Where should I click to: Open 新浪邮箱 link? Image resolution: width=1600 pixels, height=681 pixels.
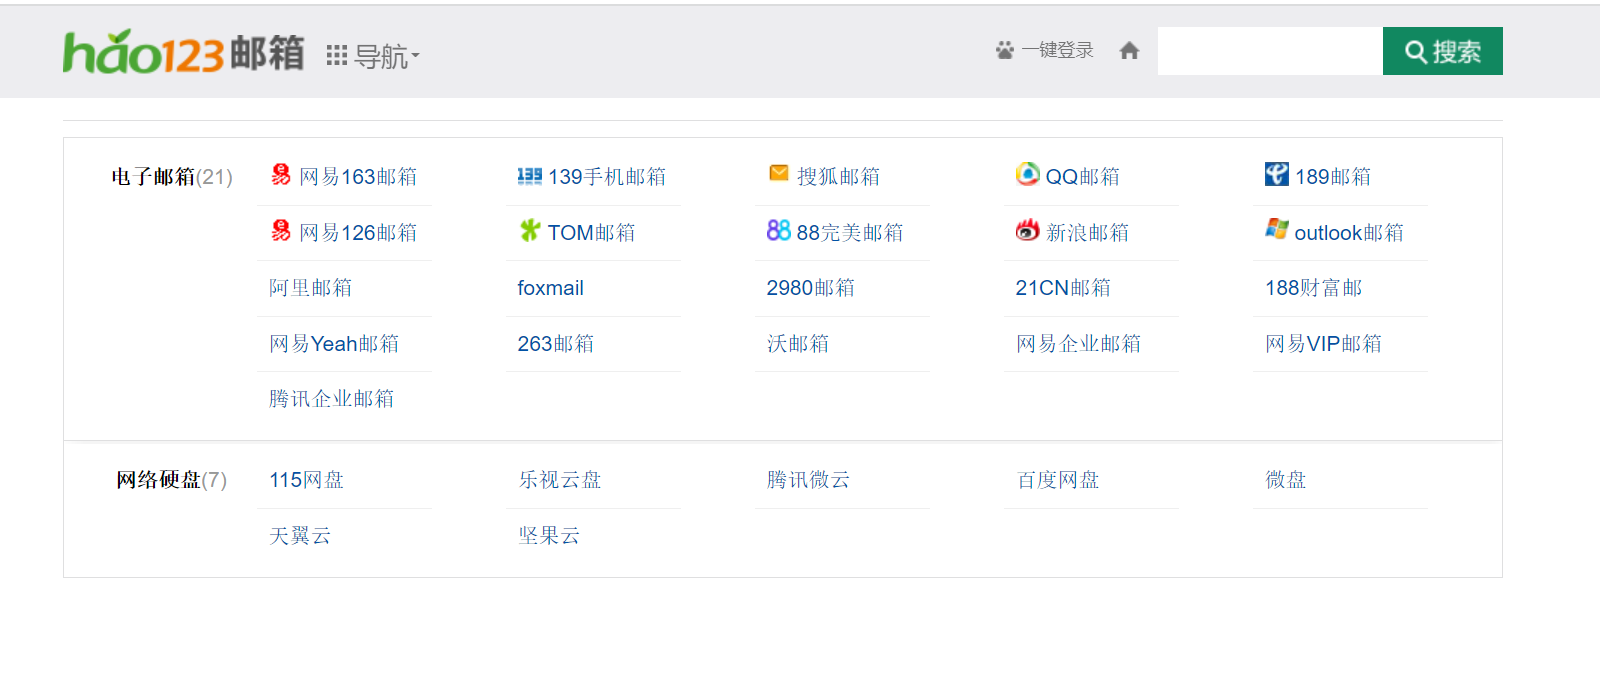[1087, 233]
